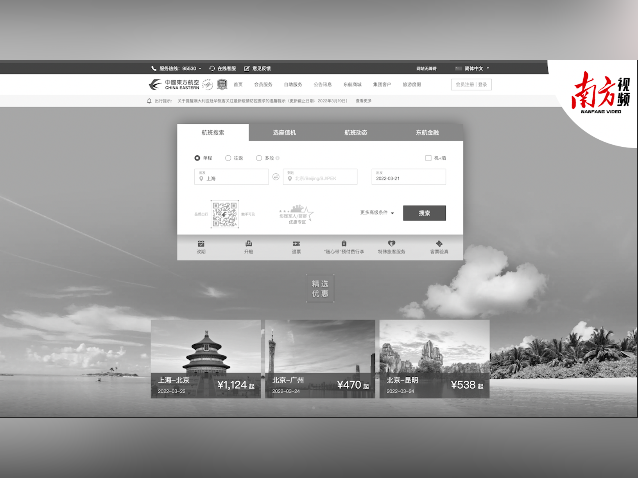Open the 官网会员 membership icon
Viewport: 638px width, 478px height.
(x=439, y=245)
